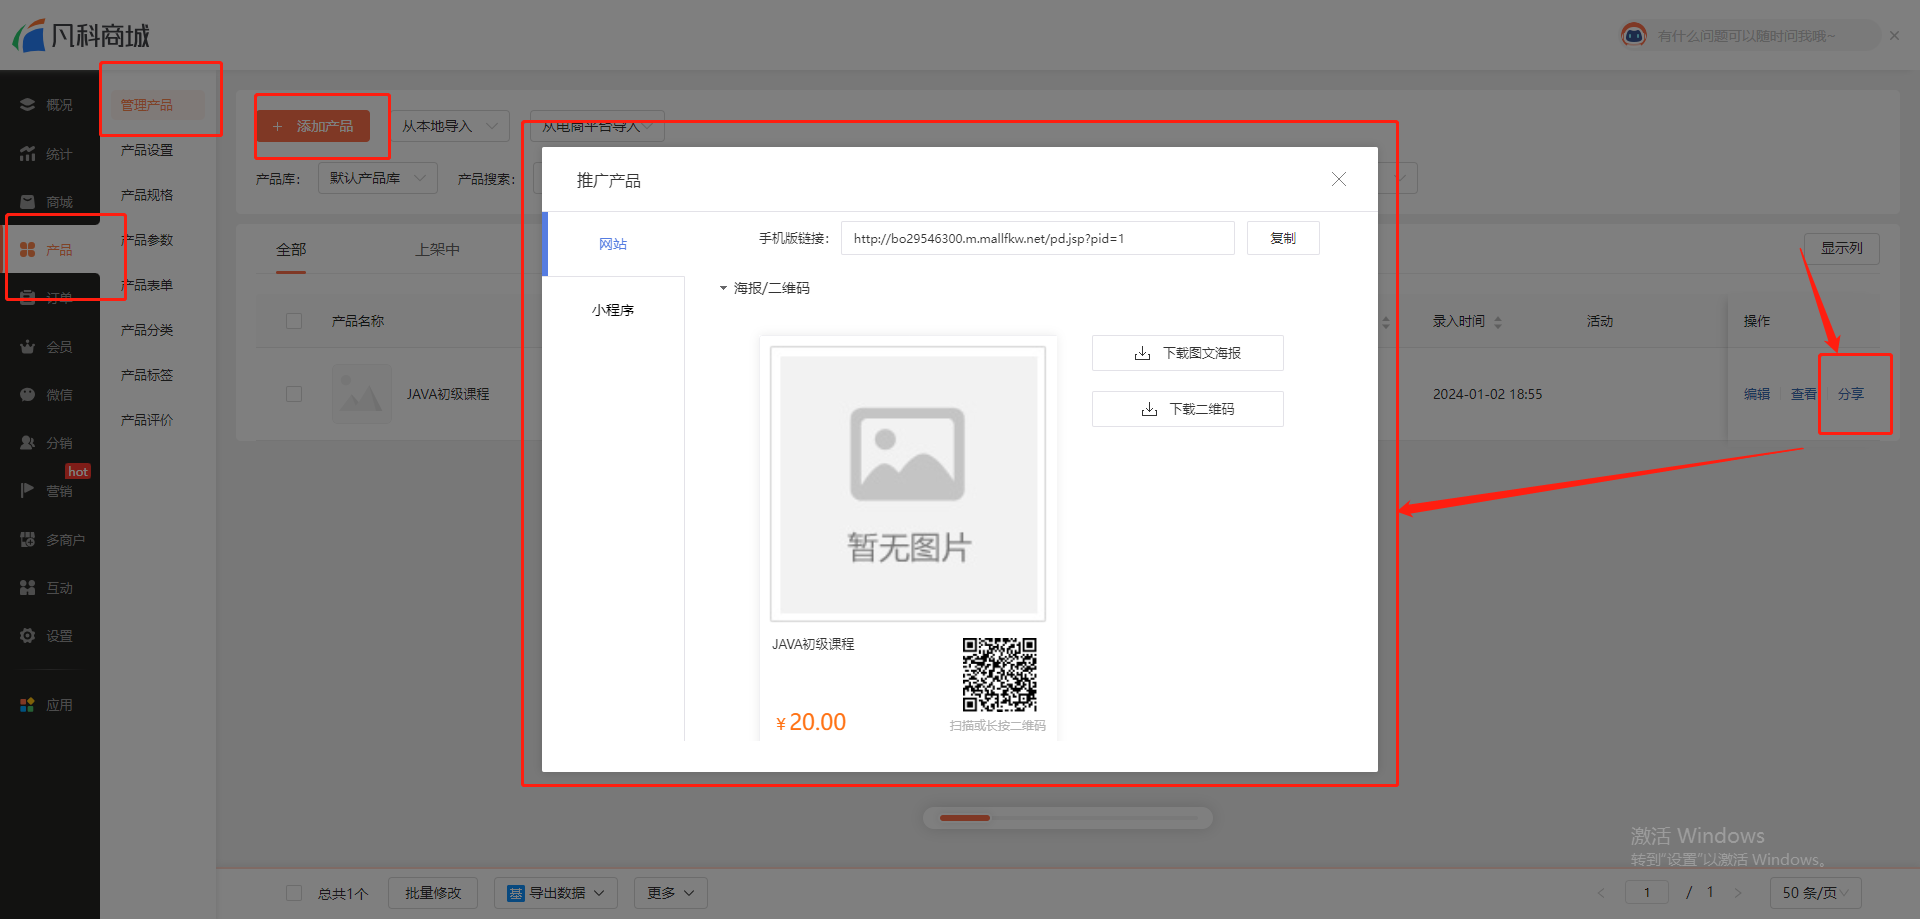Click the ¥20.00 price on poster
The height and width of the screenshot is (919, 1920).
point(811,722)
